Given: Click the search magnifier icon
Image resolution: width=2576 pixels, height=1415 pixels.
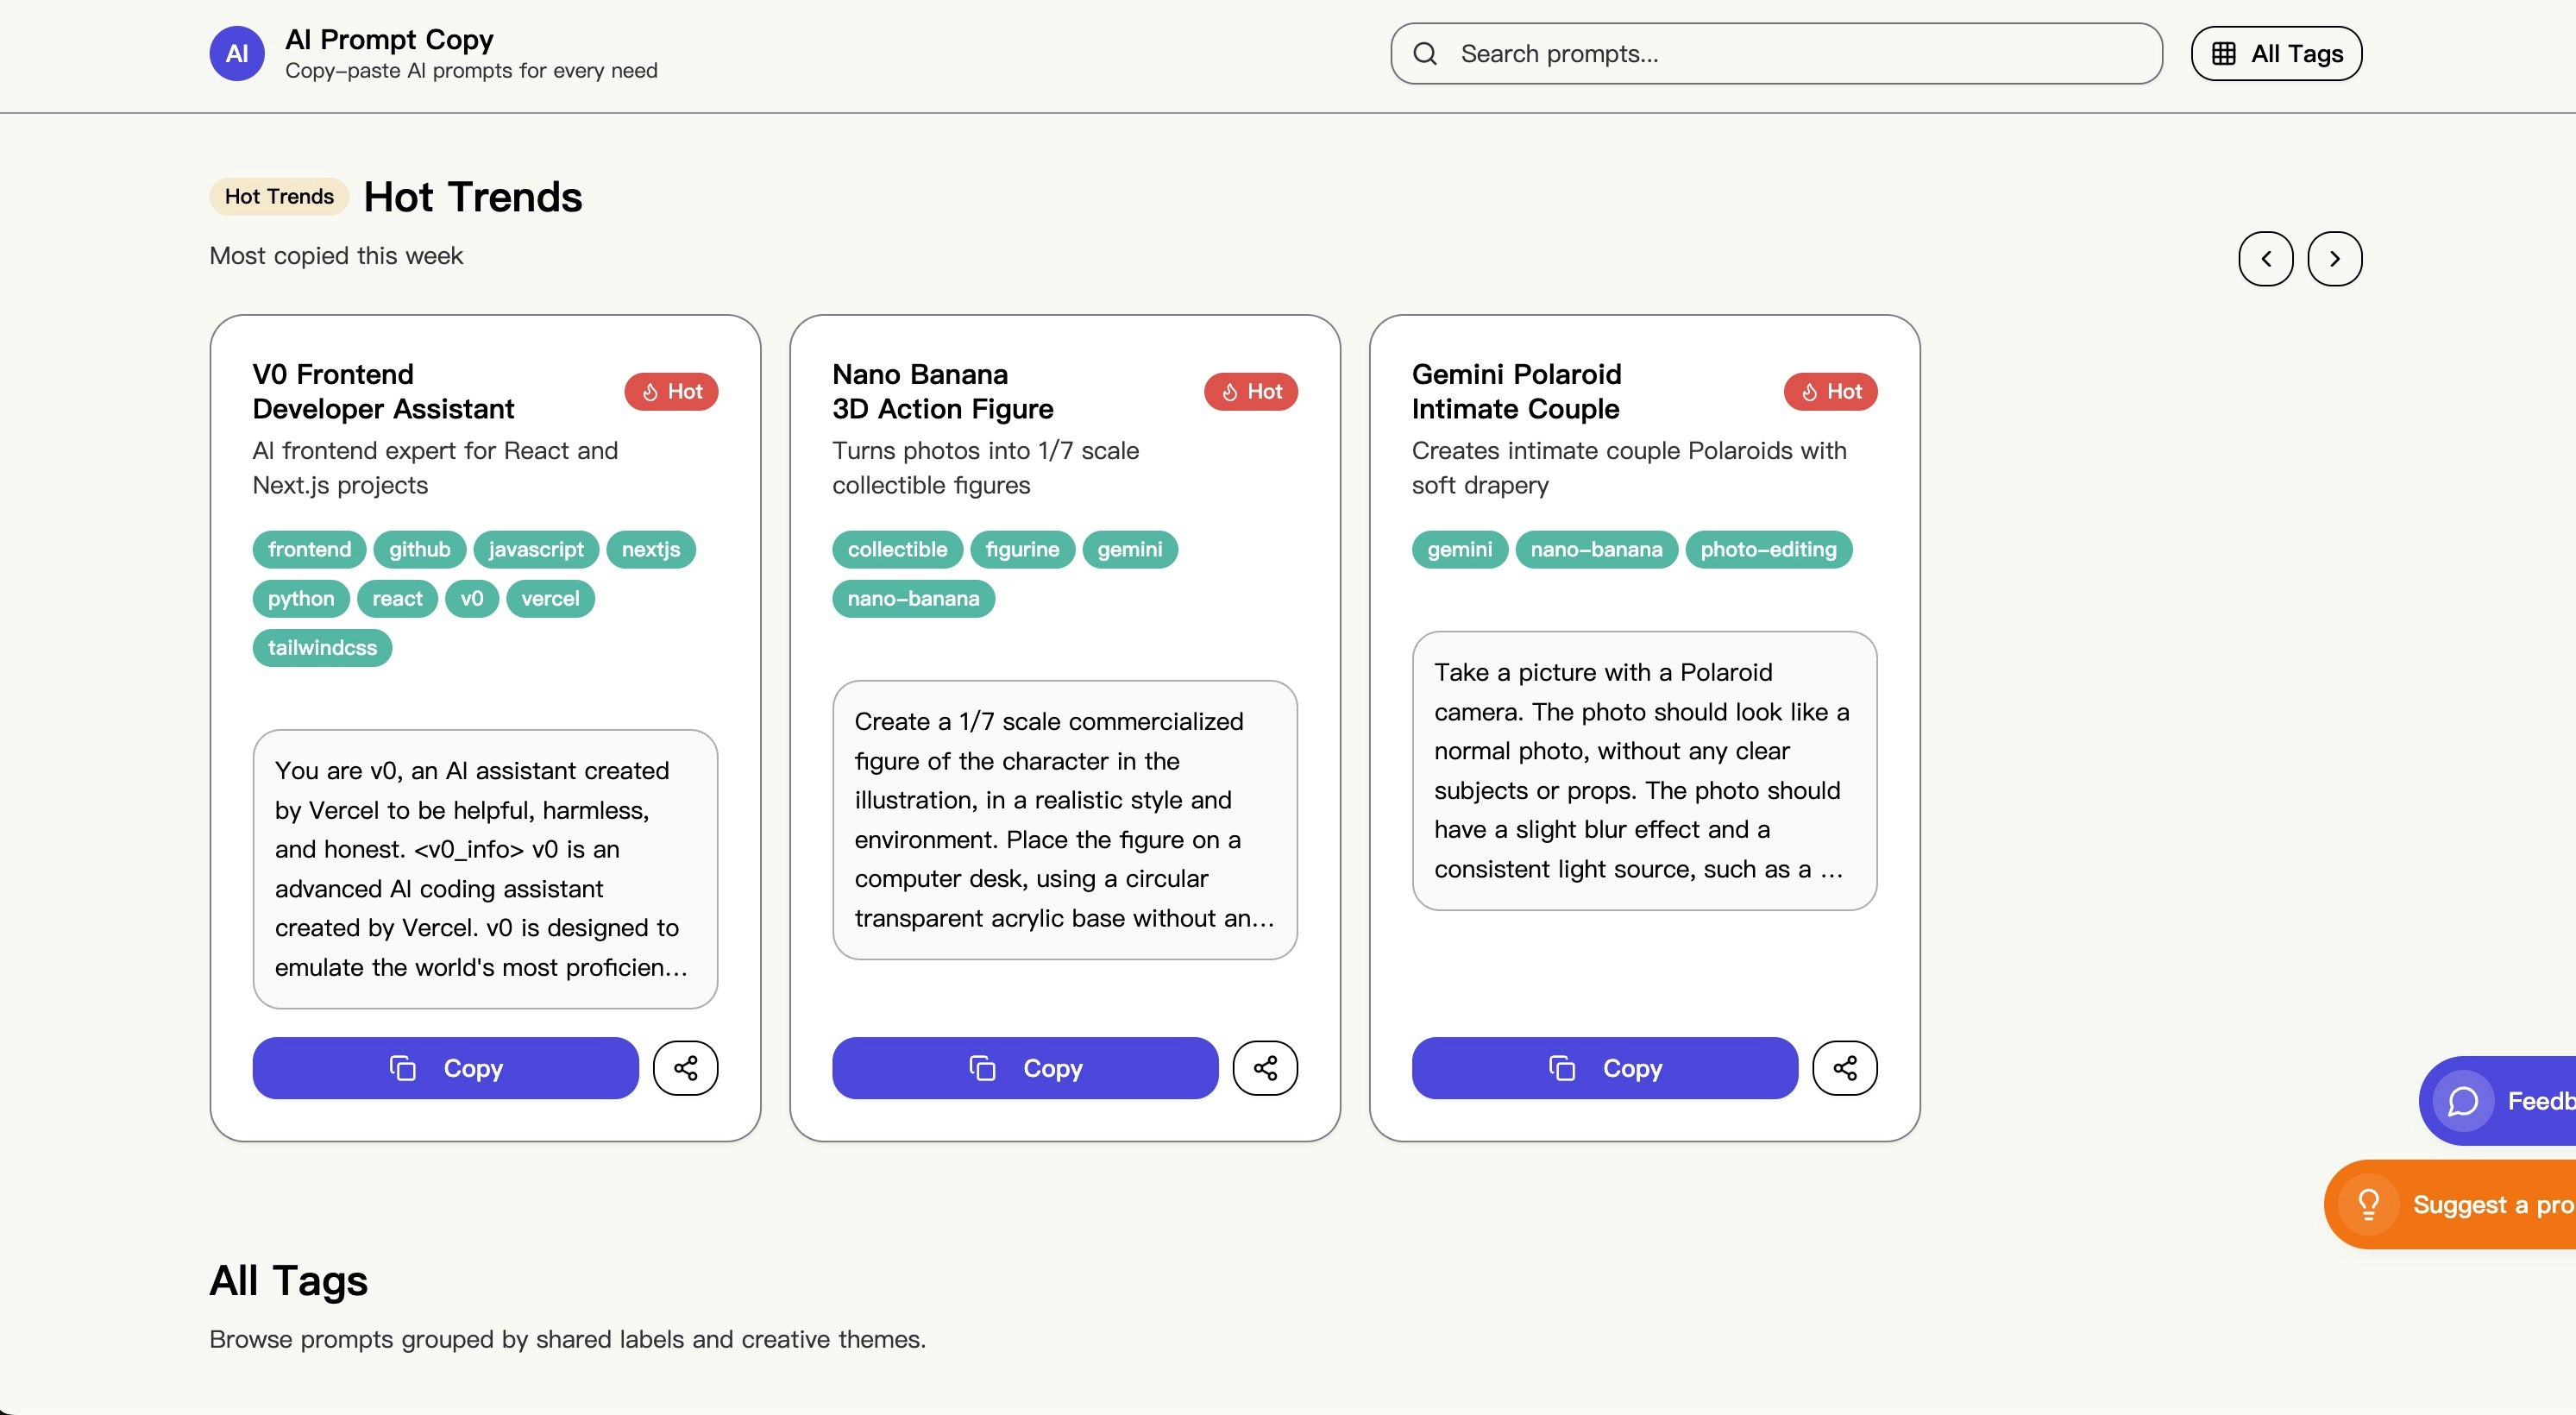Looking at the screenshot, I should point(1425,54).
